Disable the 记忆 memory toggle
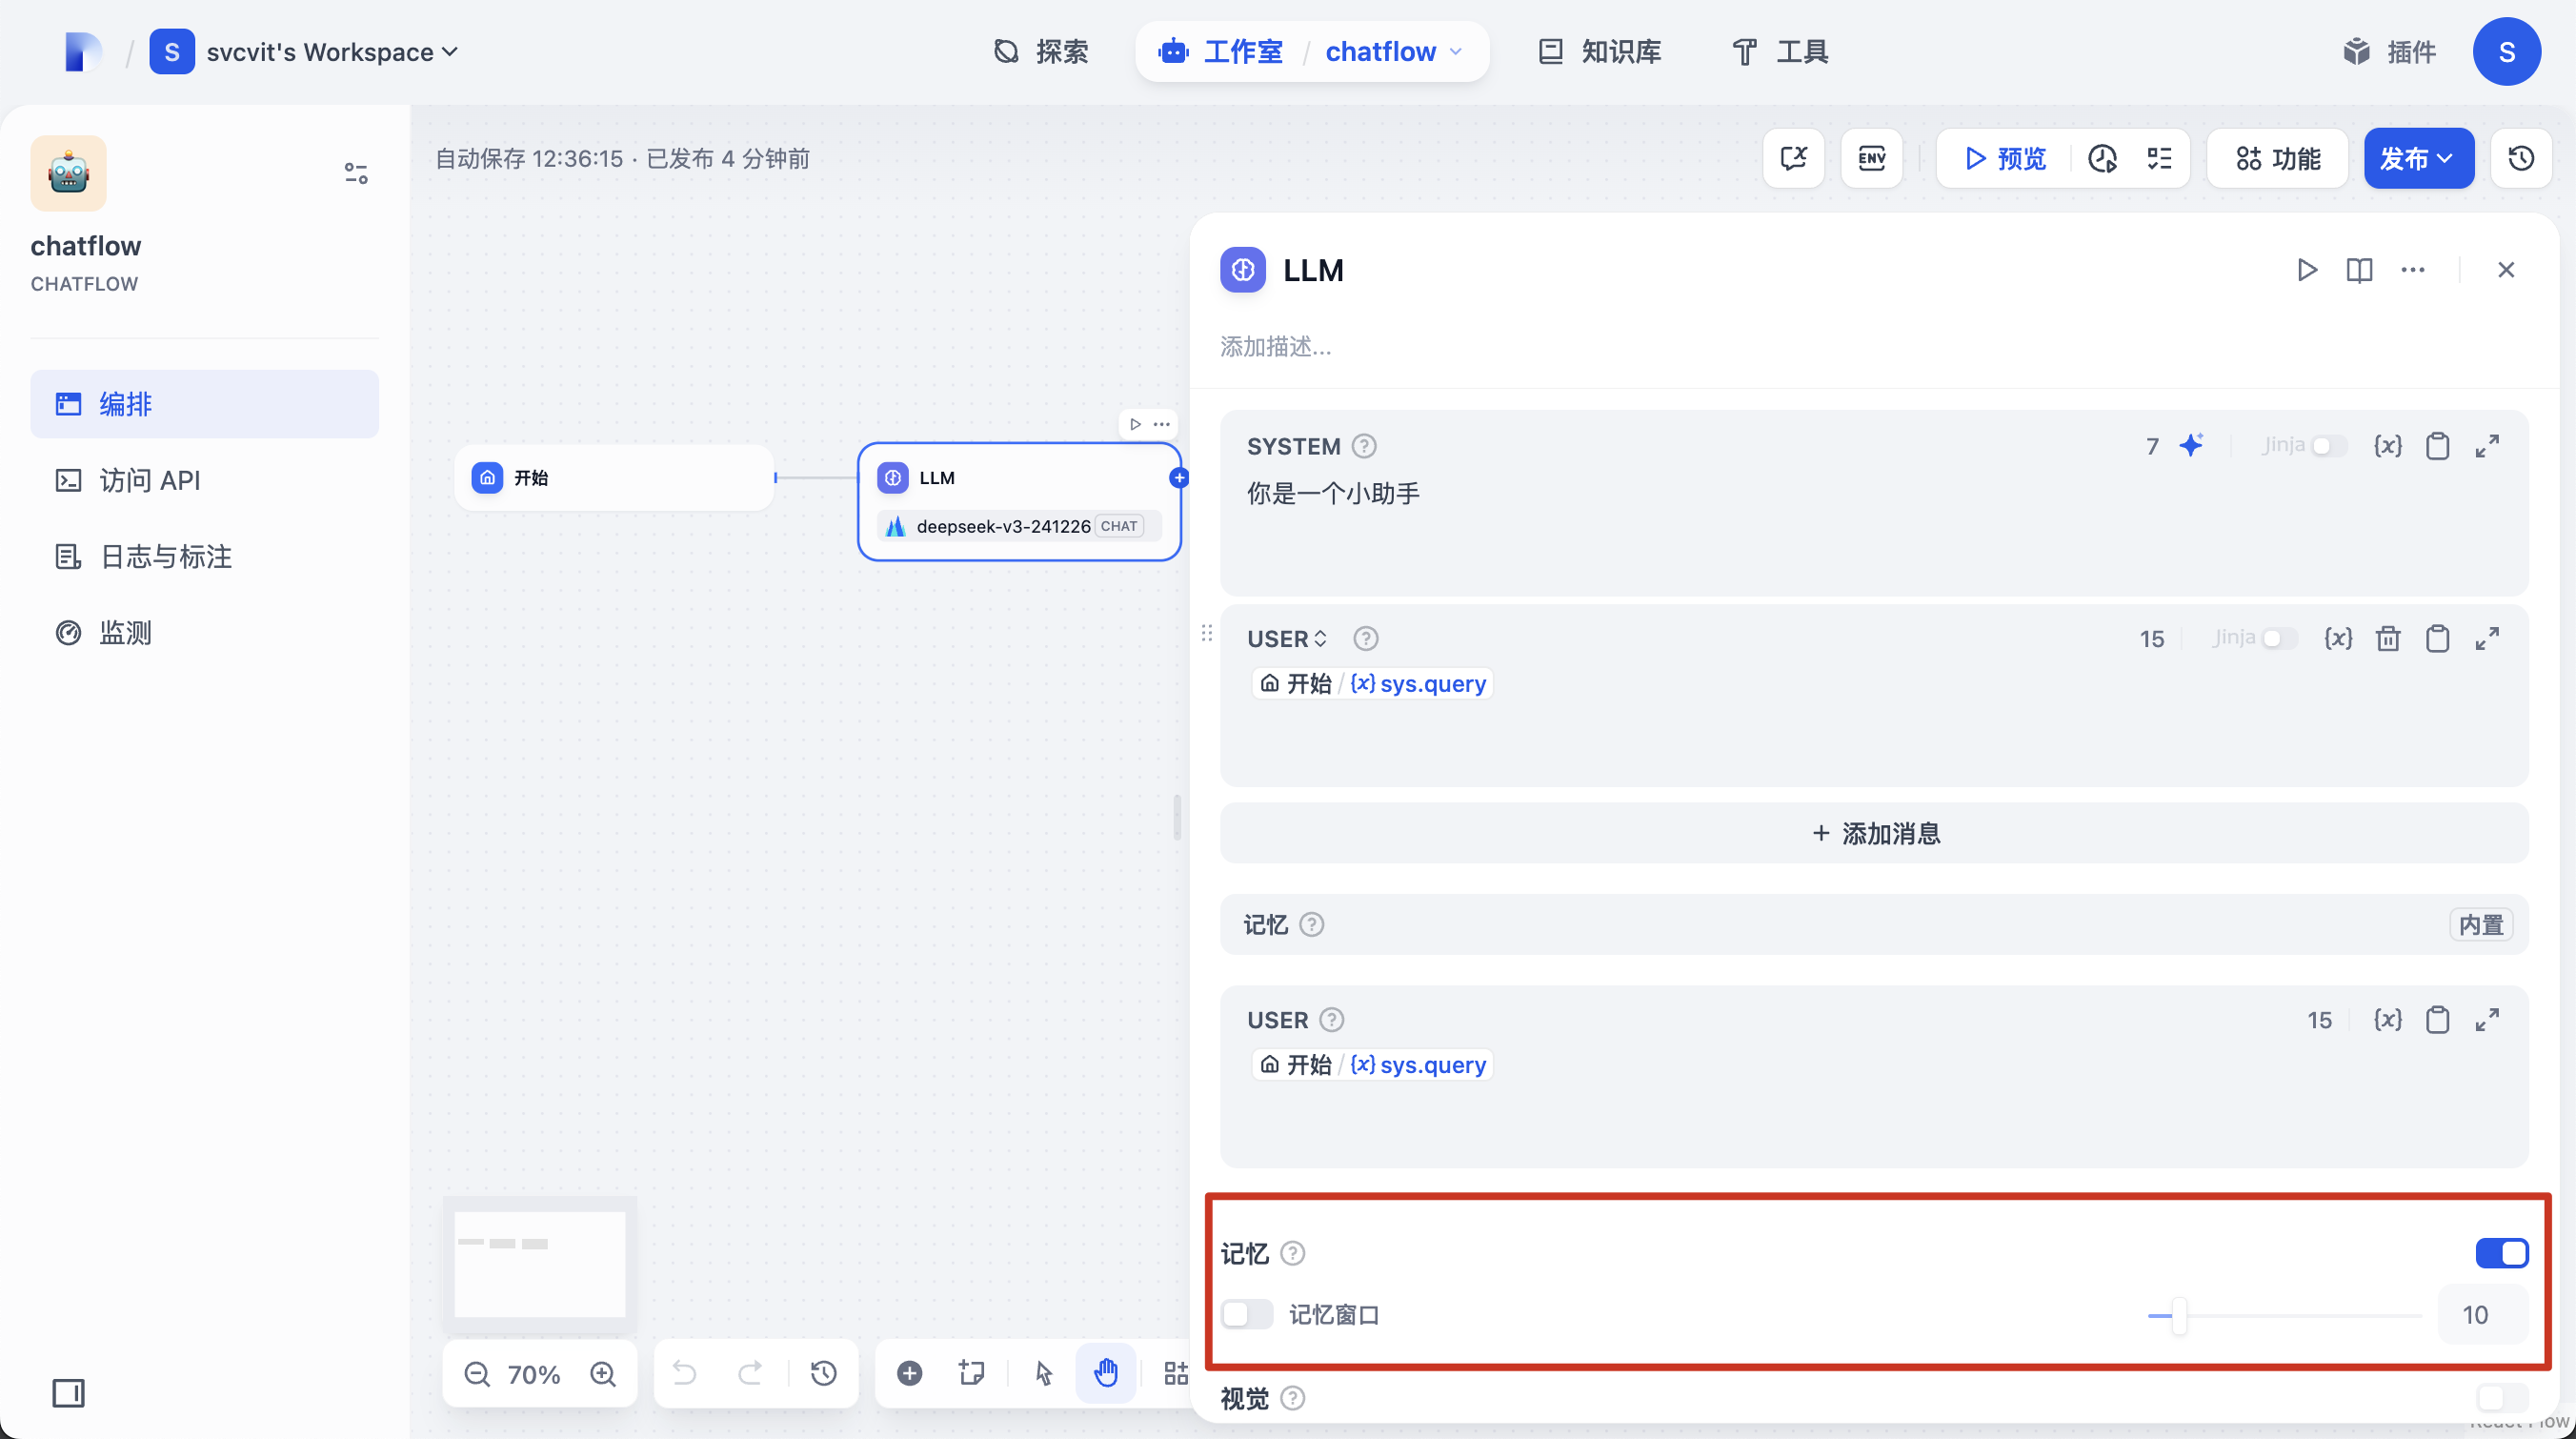The height and width of the screenshot is (1439, 2576). (2500, 1252)
